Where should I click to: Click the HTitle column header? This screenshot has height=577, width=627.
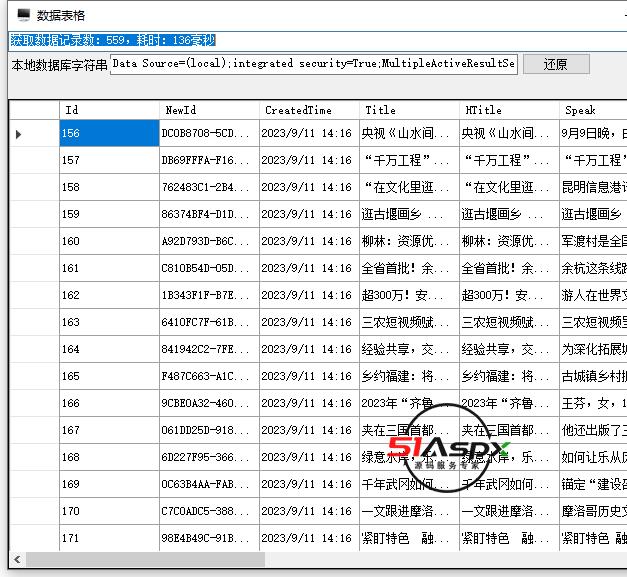pyautogui.click(x=509, y=110)
